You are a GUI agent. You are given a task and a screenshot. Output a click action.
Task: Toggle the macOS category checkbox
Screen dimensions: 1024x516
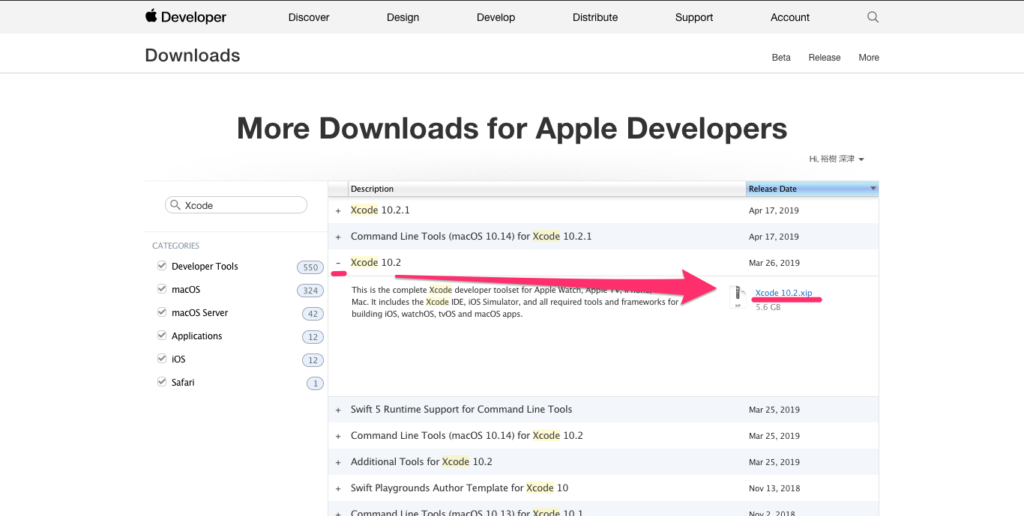161,289
